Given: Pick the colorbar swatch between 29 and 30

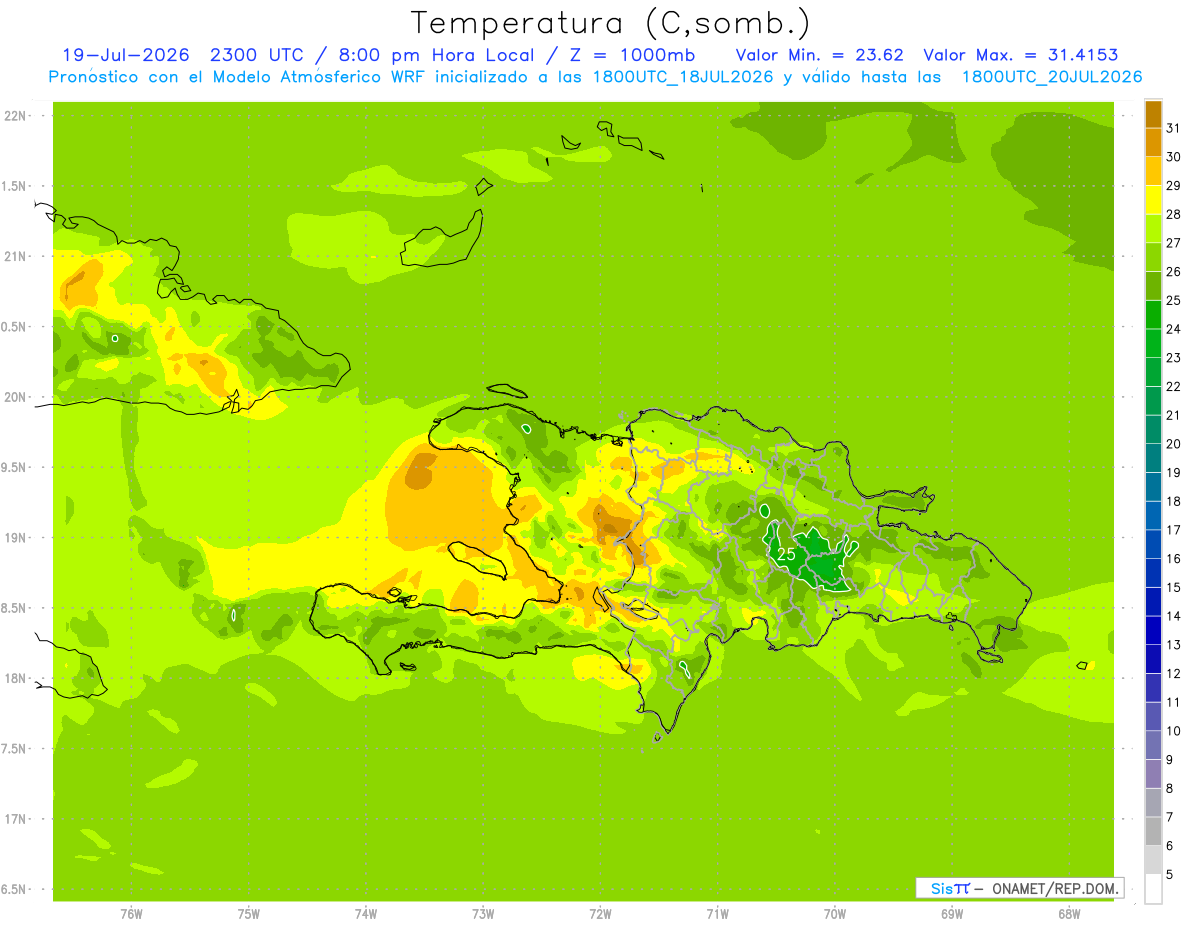Looking at the screenshot, I should click(x=1153, y=171).
